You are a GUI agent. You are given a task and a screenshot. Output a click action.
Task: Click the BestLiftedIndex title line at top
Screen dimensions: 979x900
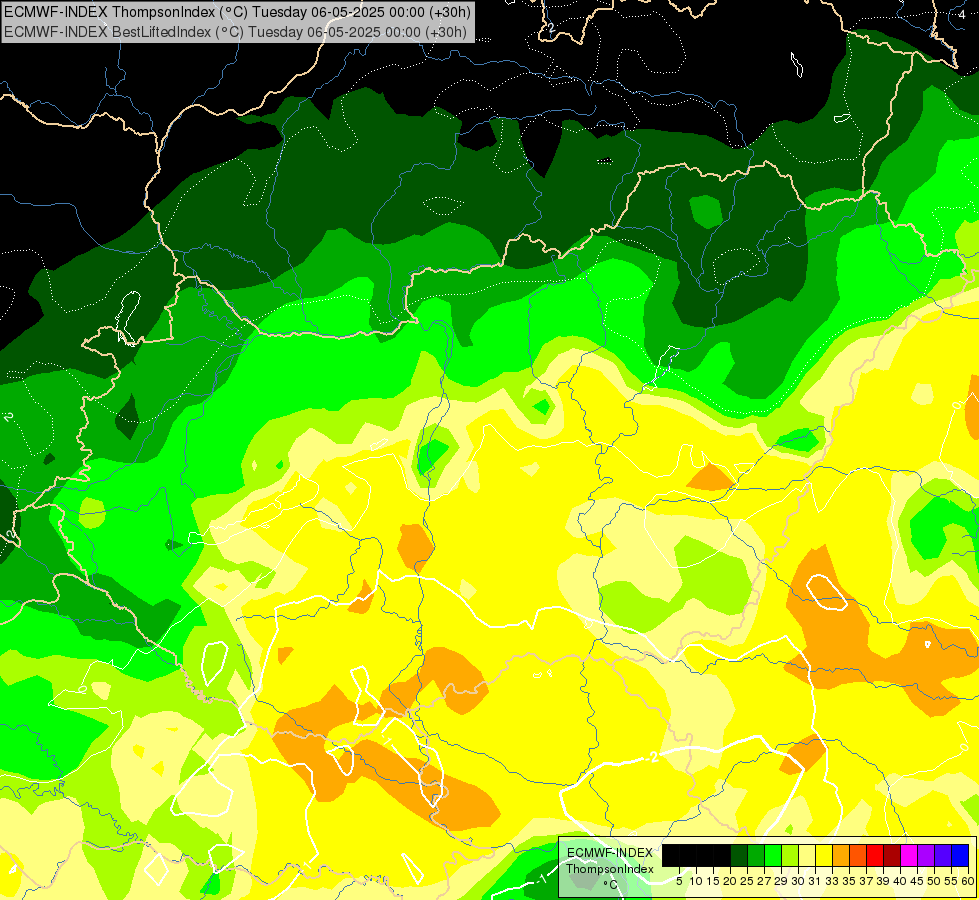[x=235, y=32]
